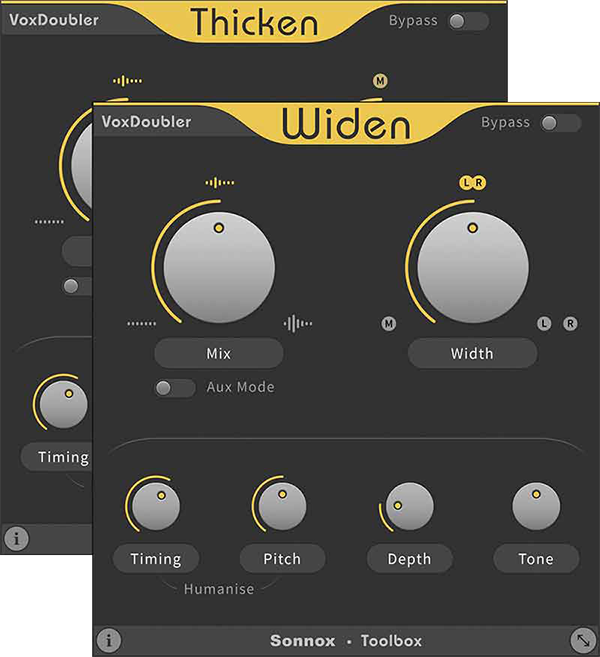The image size is (600, 657).
Task: Enable the Aux Mode switch
Action: click(x=175, y=388)
